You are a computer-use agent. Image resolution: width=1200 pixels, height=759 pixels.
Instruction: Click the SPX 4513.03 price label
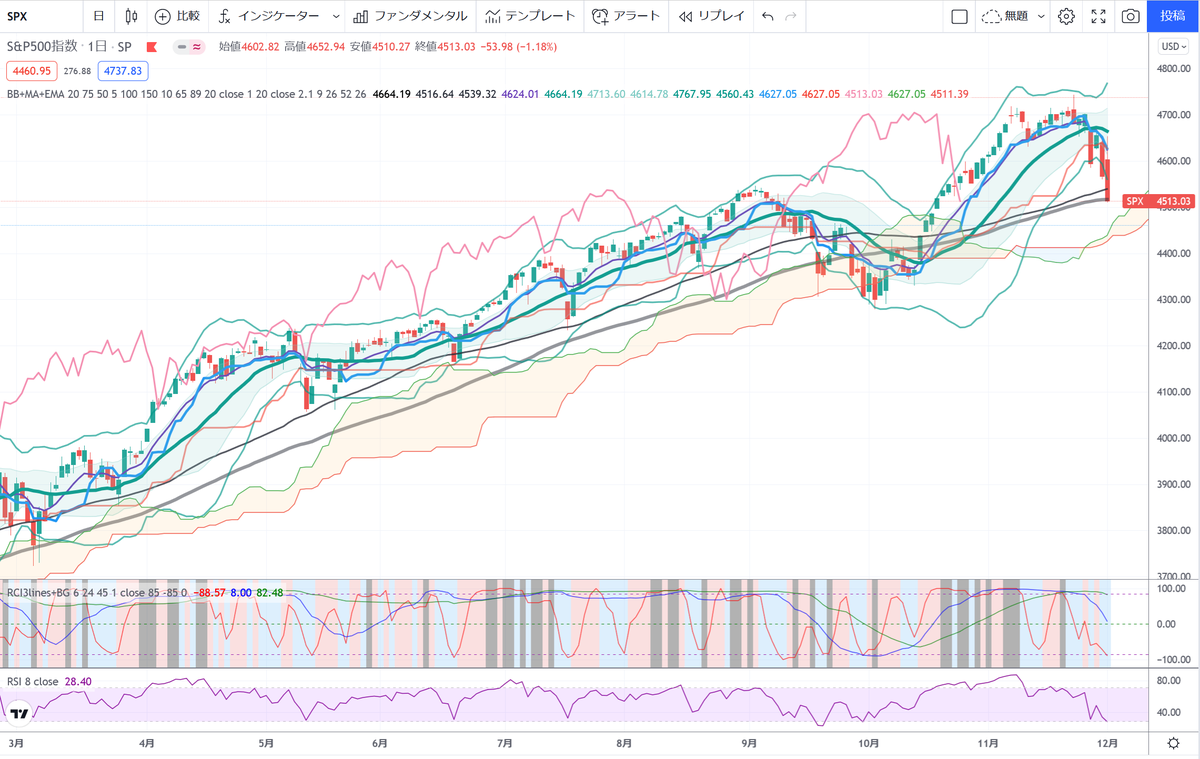(1160, 201)
